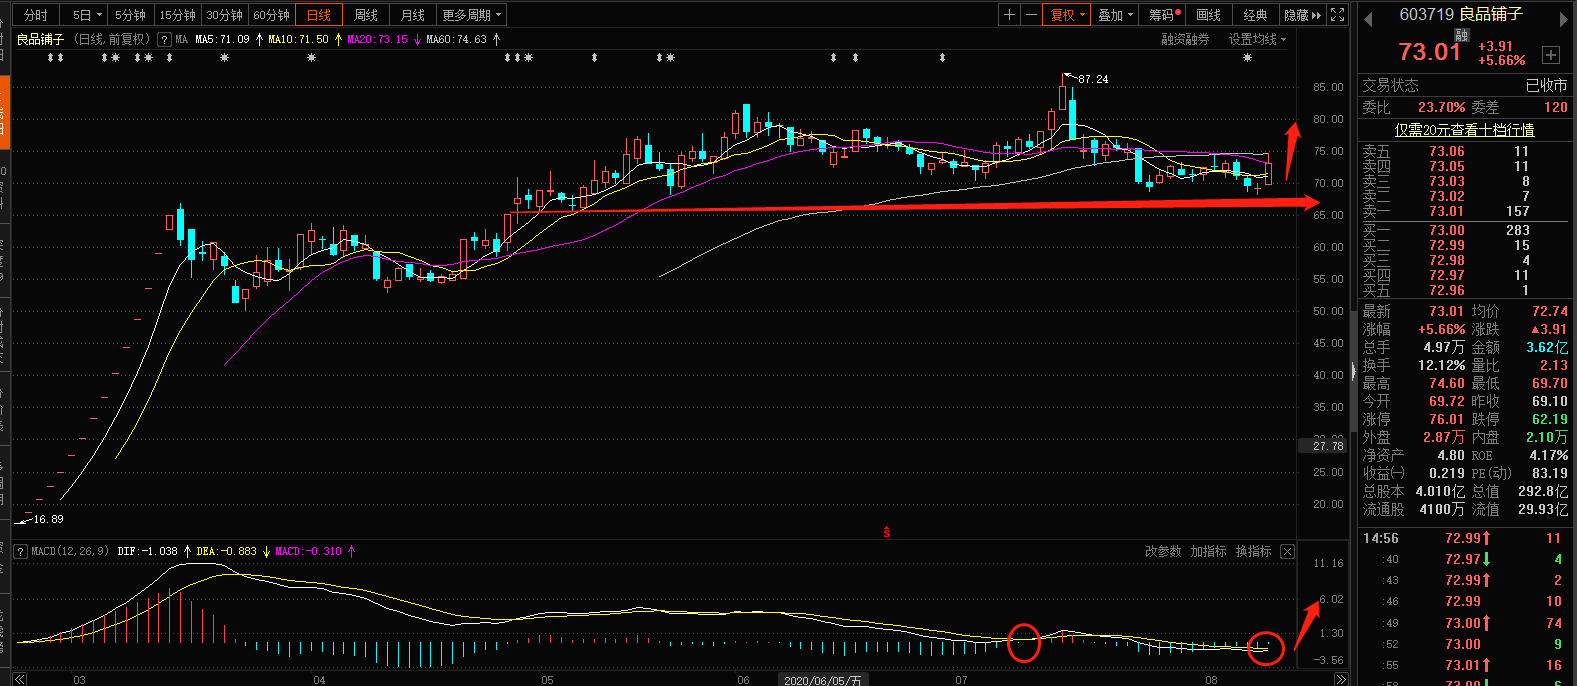Enter fullscreen chart mode
The image size is (1577, 686).
tap(1338, 15)
